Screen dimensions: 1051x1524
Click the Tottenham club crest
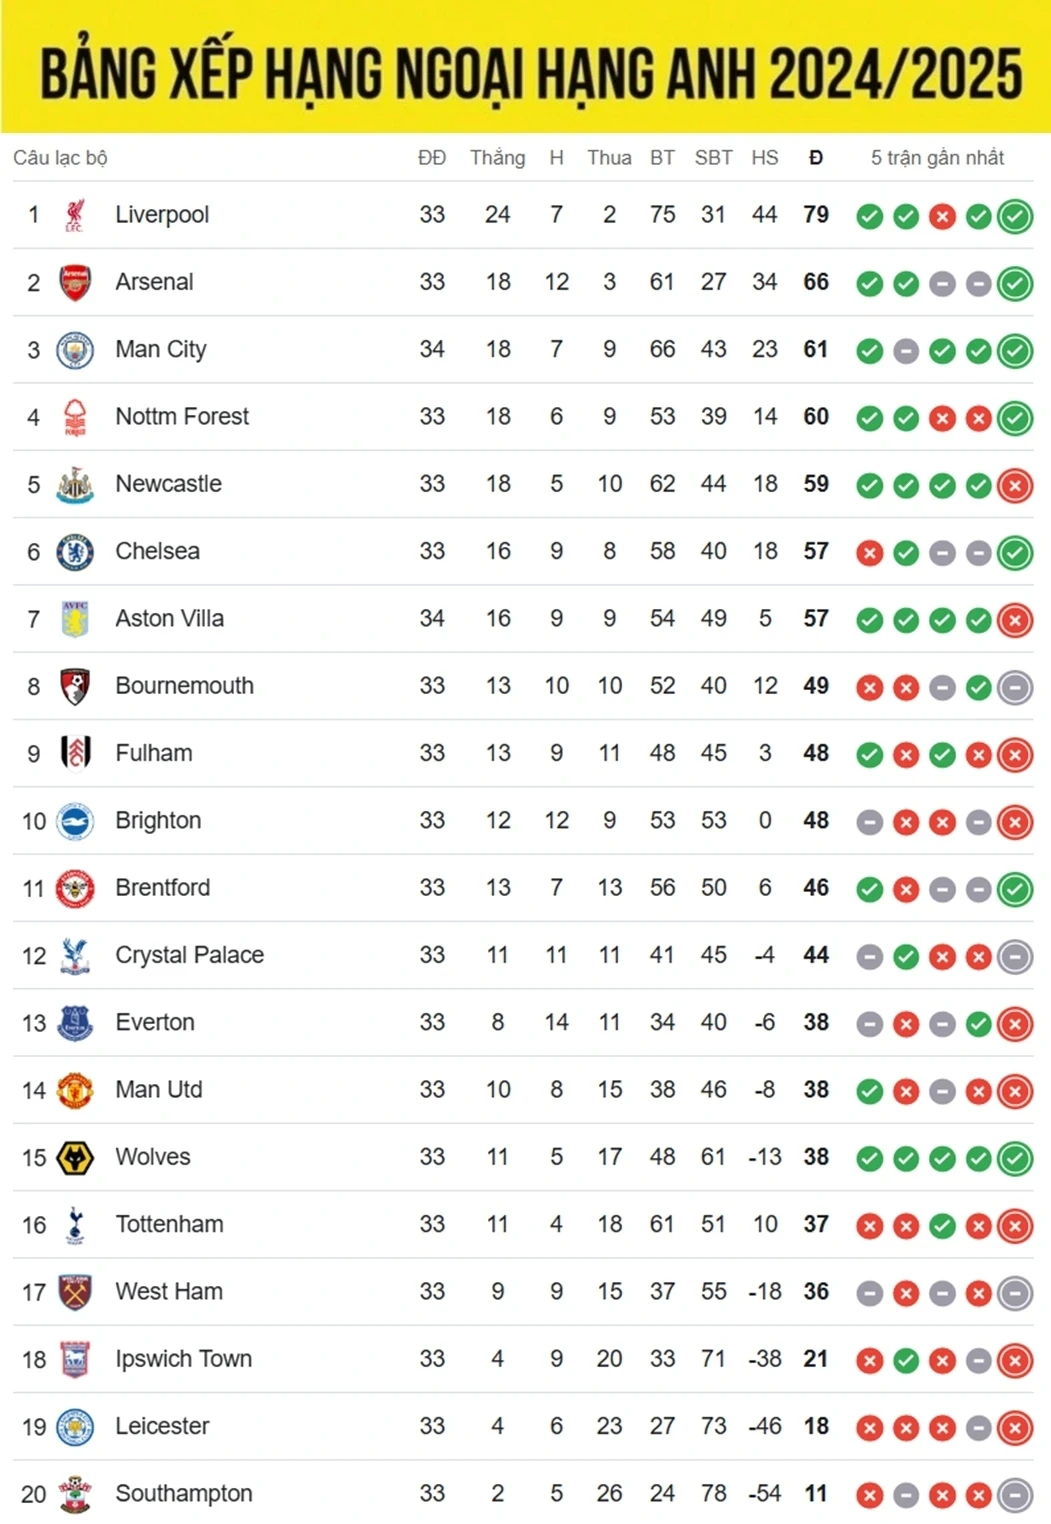[75, 1225]
